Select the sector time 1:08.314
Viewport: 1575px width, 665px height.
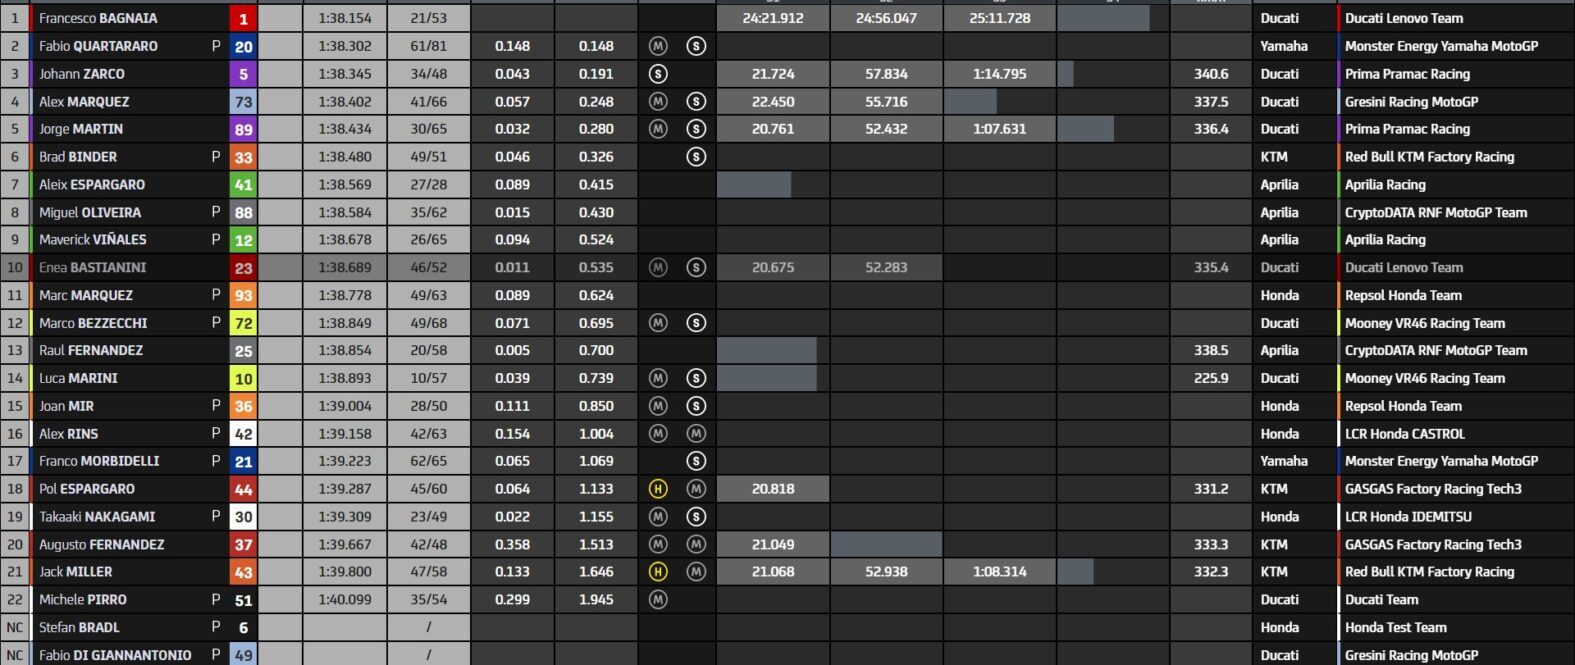point(1000,572)
